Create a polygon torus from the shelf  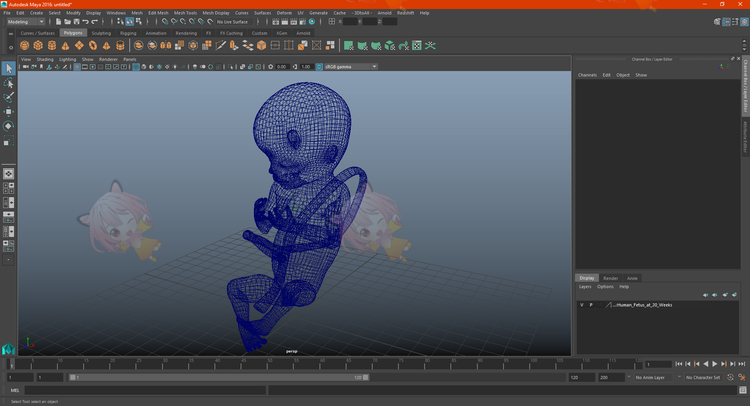tap(93, 45)
